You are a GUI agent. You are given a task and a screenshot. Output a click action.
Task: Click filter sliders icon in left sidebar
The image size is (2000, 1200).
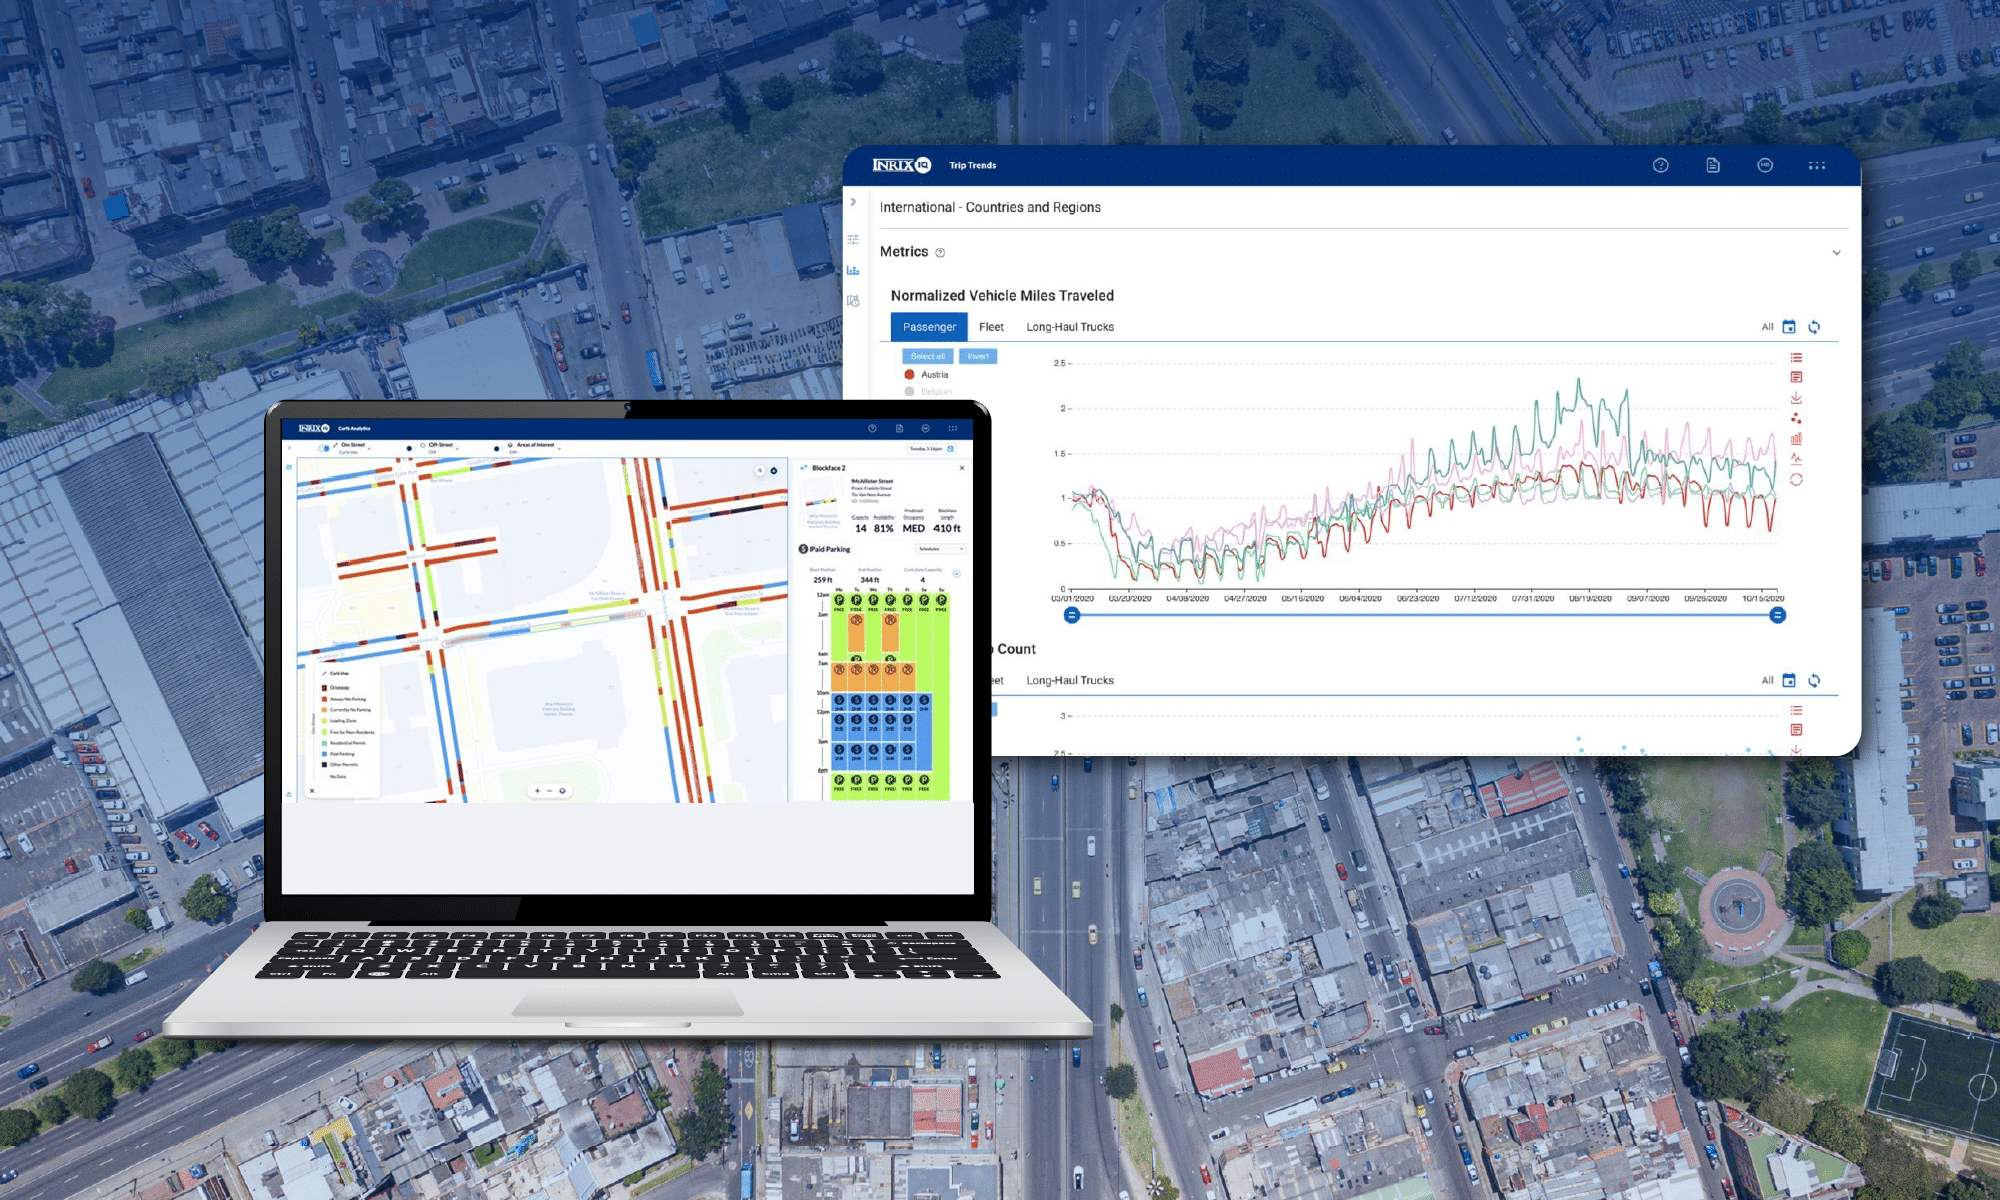(x=853, y=239)
